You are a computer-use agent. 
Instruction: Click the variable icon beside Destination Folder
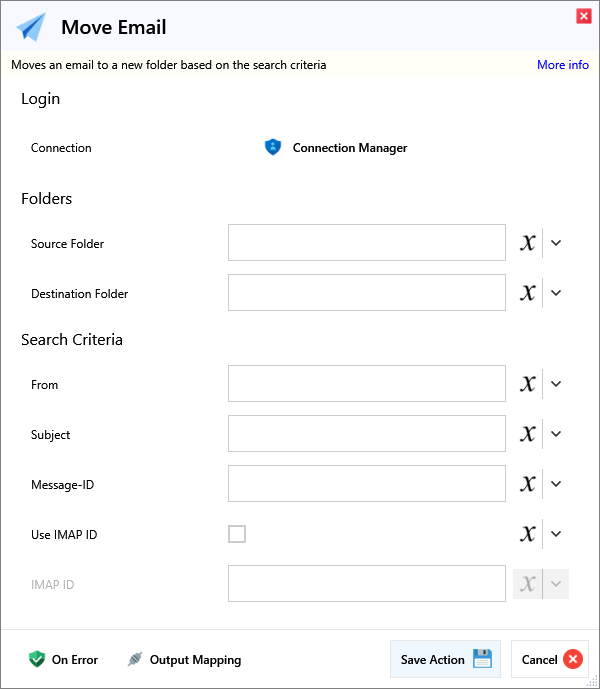528,293
